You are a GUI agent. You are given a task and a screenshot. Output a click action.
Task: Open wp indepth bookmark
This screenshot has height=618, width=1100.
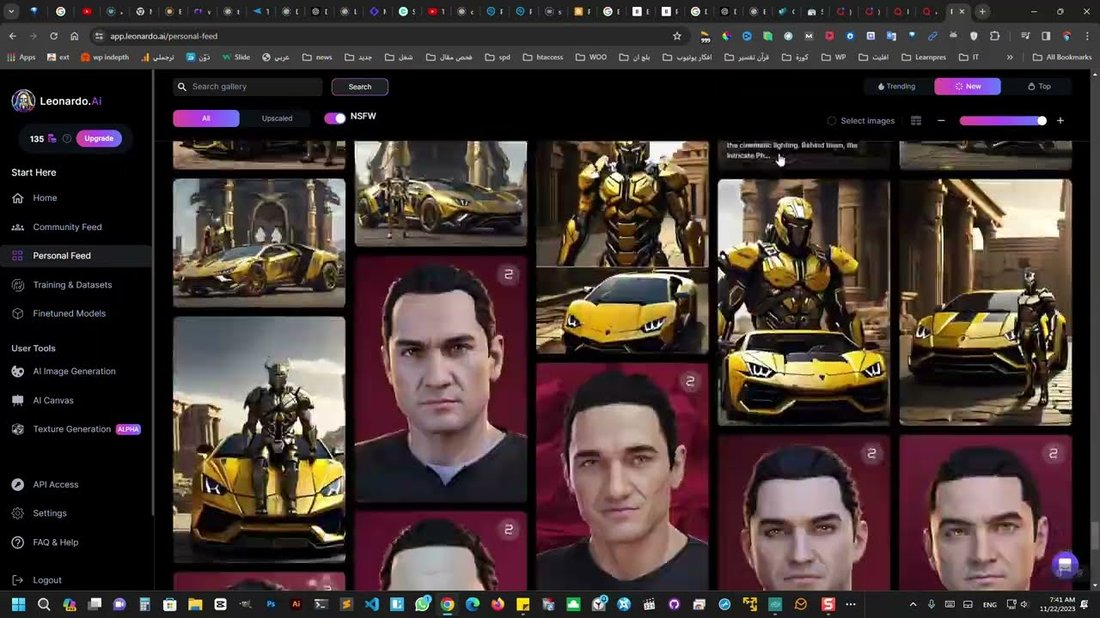pyautogui.click(x=105, y=57)
